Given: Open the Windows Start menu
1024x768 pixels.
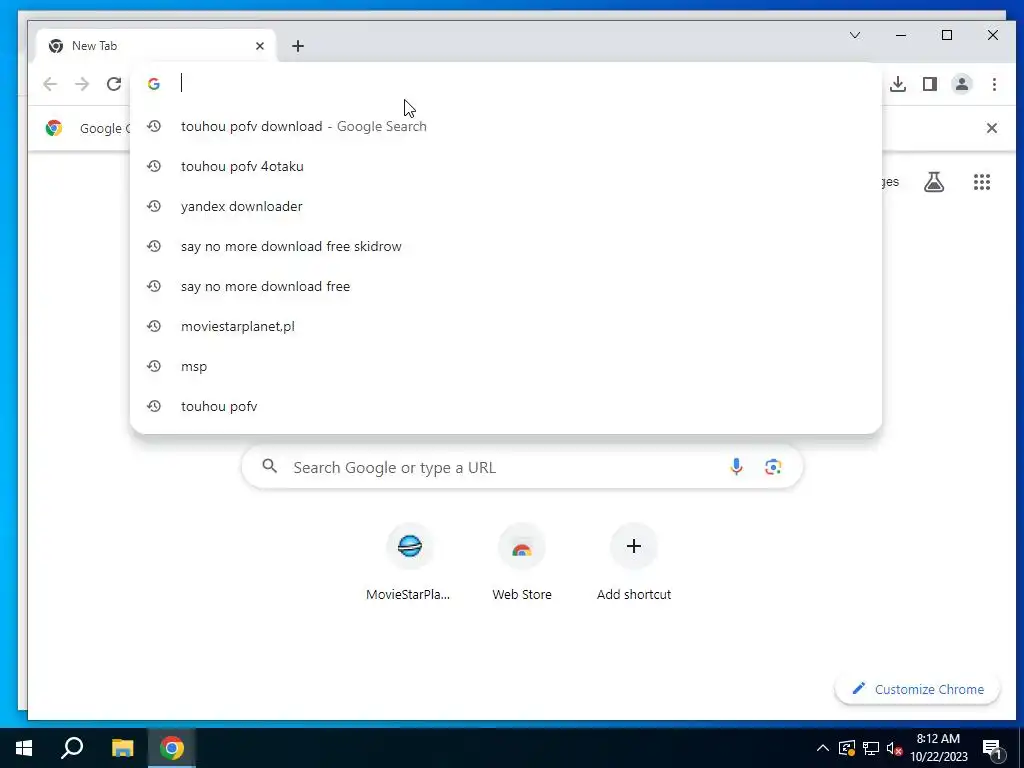Looking at the screenshot, I should [24, 748].
